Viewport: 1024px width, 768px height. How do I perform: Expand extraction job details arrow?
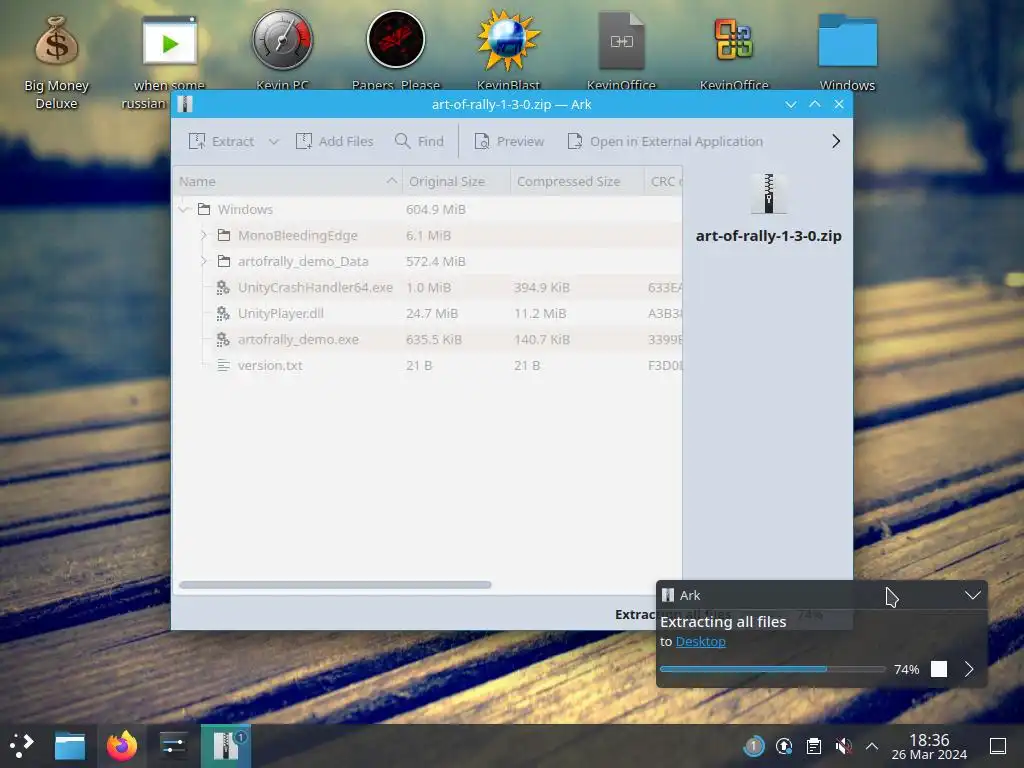click(x=969, y=669)
